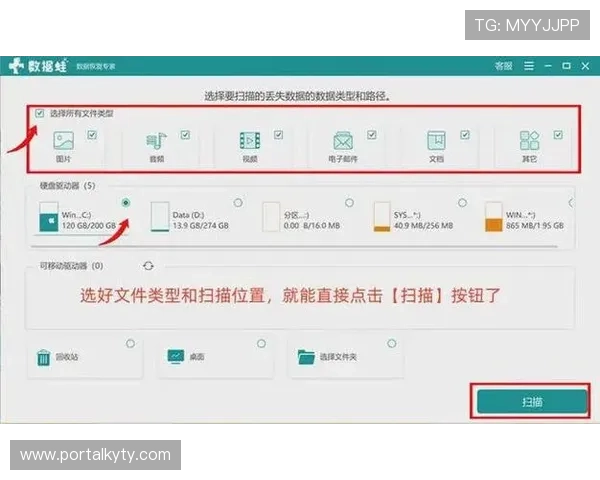Uncheck the 其它 checkbox
The image size is (600, 480).
click(558, 135)
